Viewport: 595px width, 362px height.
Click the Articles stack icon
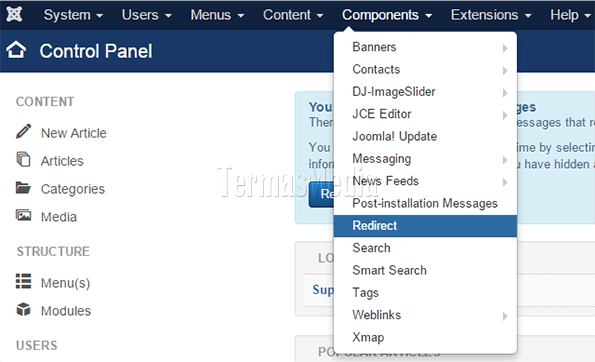23,159
